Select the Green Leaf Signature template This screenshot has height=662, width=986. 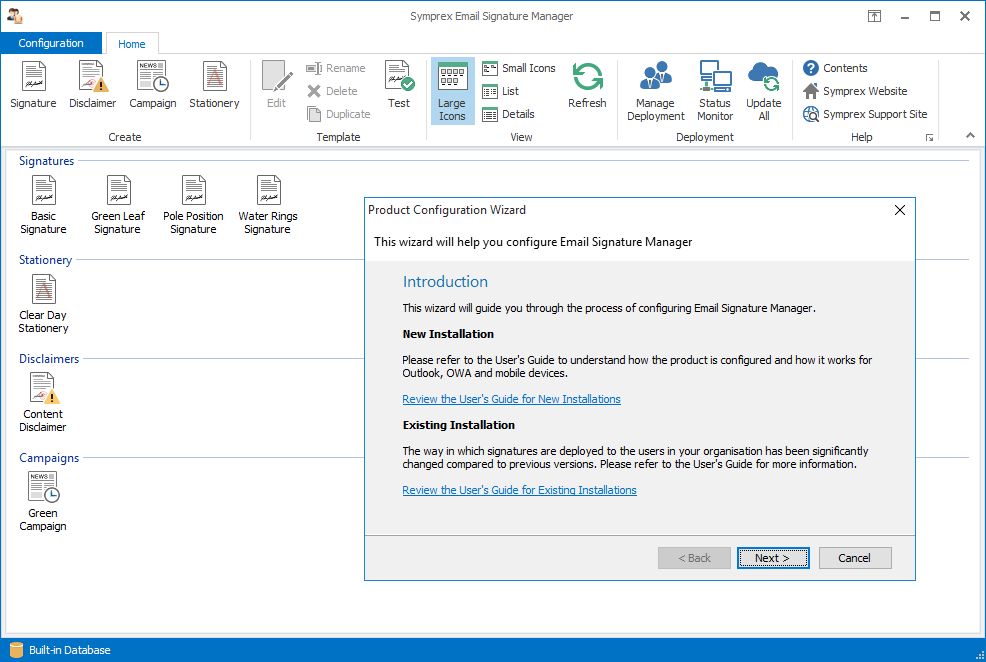(118, 205)
